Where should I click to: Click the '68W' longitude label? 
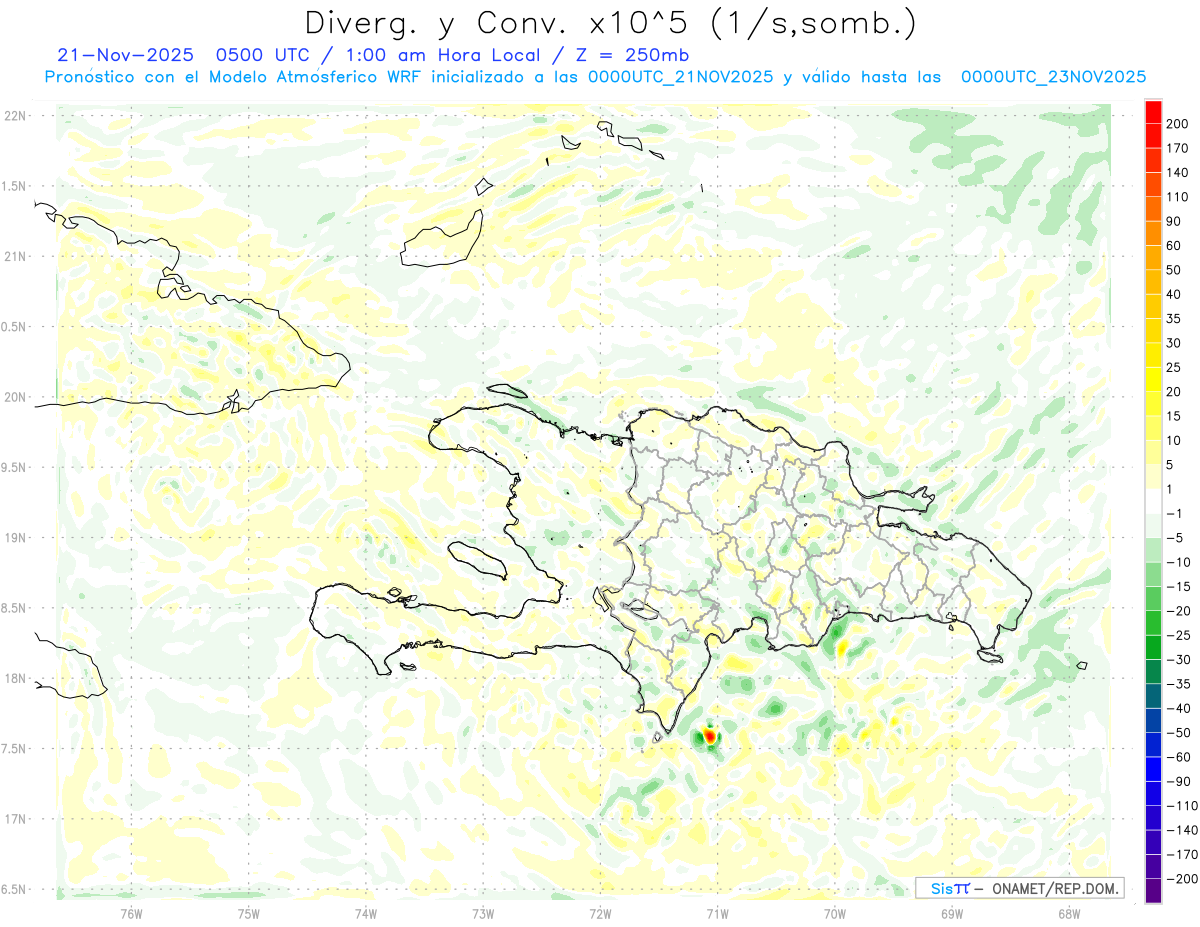tap(1069, 913)
